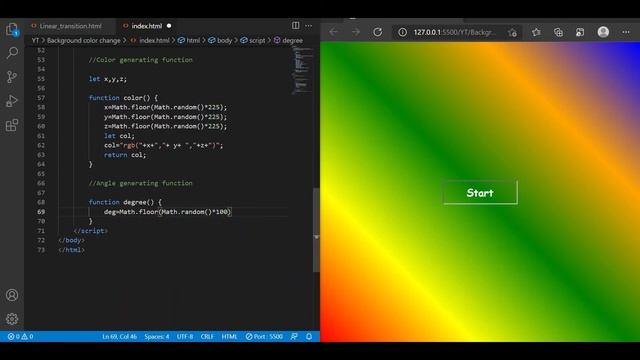This screenshot has width=640, height=360.
Task: Switch to Linear_transition.html tab
Action: click(71, 26)
